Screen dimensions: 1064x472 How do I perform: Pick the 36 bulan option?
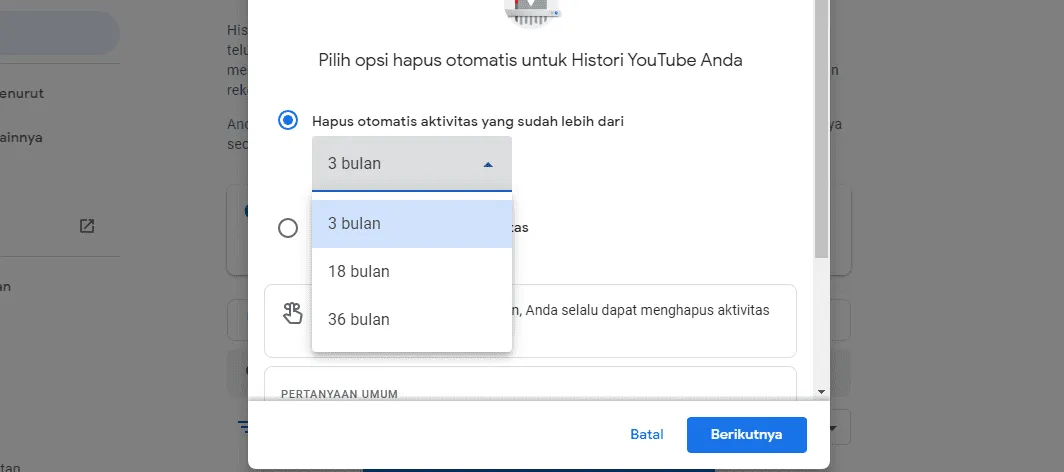pyautogui.click(x=412, y=319)
